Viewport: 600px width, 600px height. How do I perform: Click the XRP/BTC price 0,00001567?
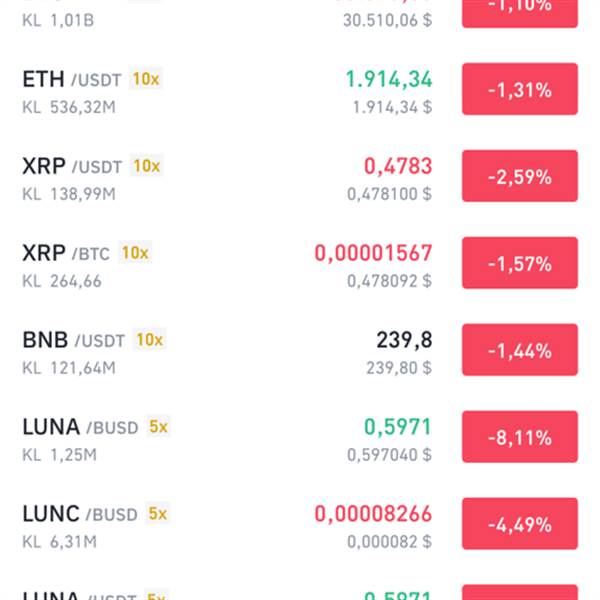click(x=373, y=253)
